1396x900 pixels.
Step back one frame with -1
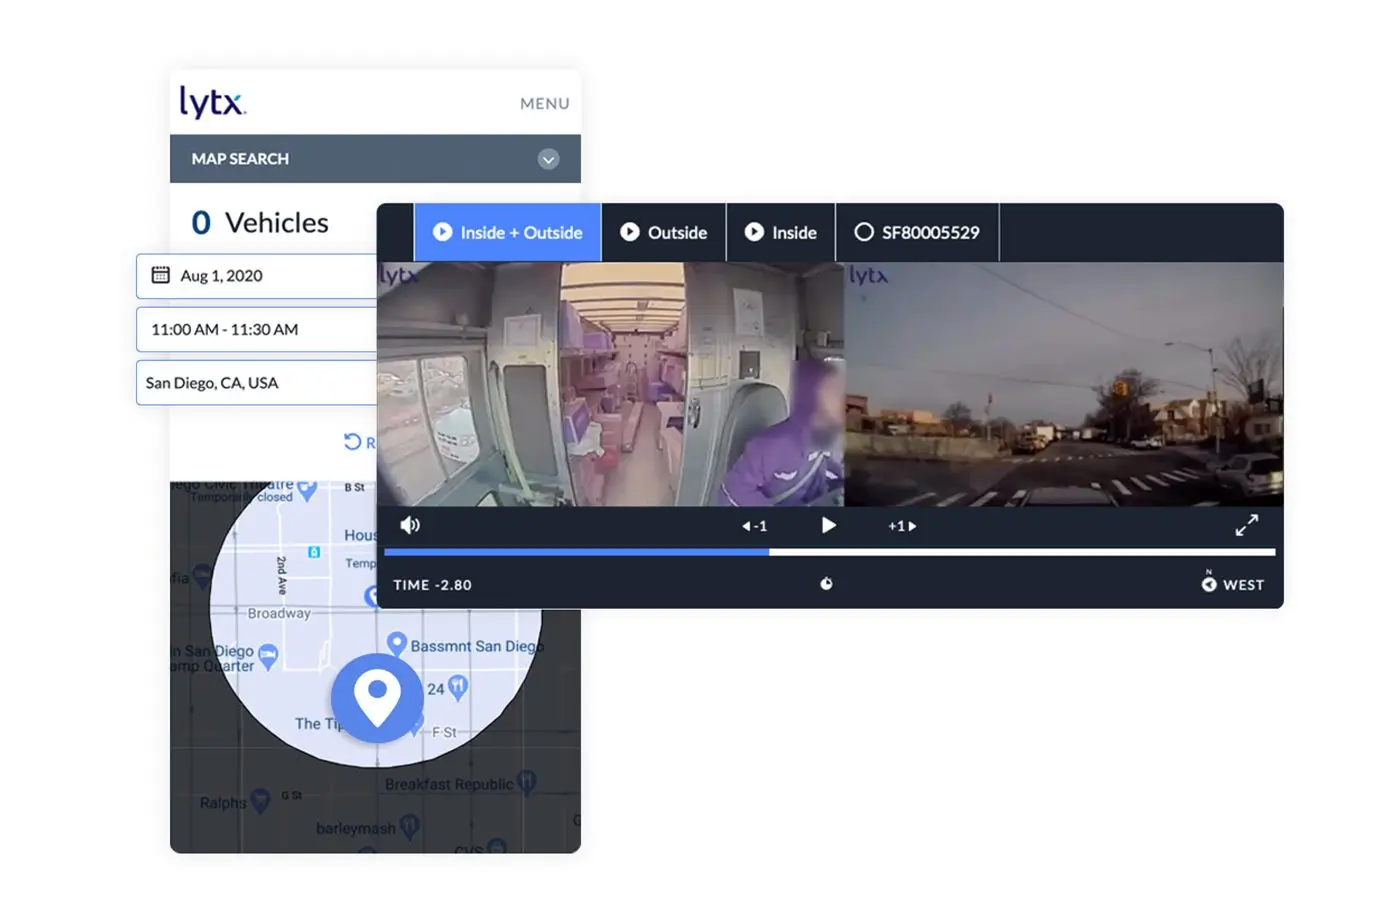tap(754, 526)
